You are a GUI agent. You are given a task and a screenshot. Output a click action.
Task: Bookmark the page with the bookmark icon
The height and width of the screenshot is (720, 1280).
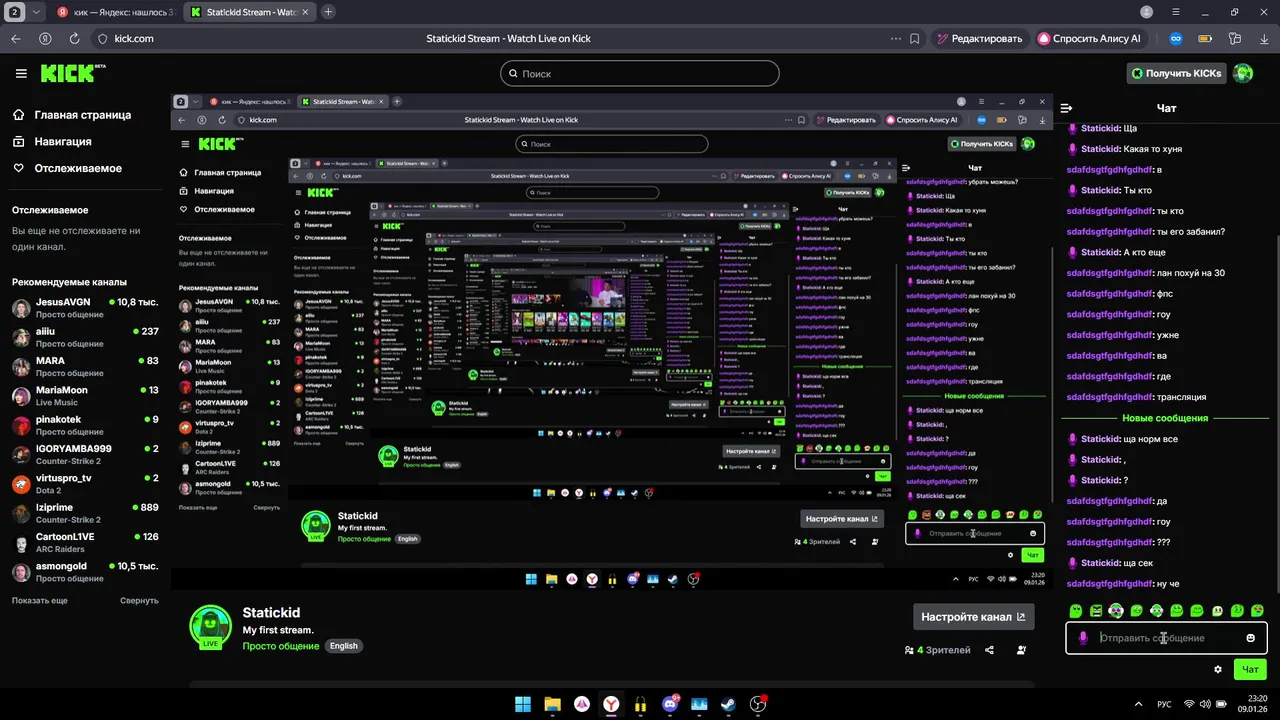click(915, 39)
